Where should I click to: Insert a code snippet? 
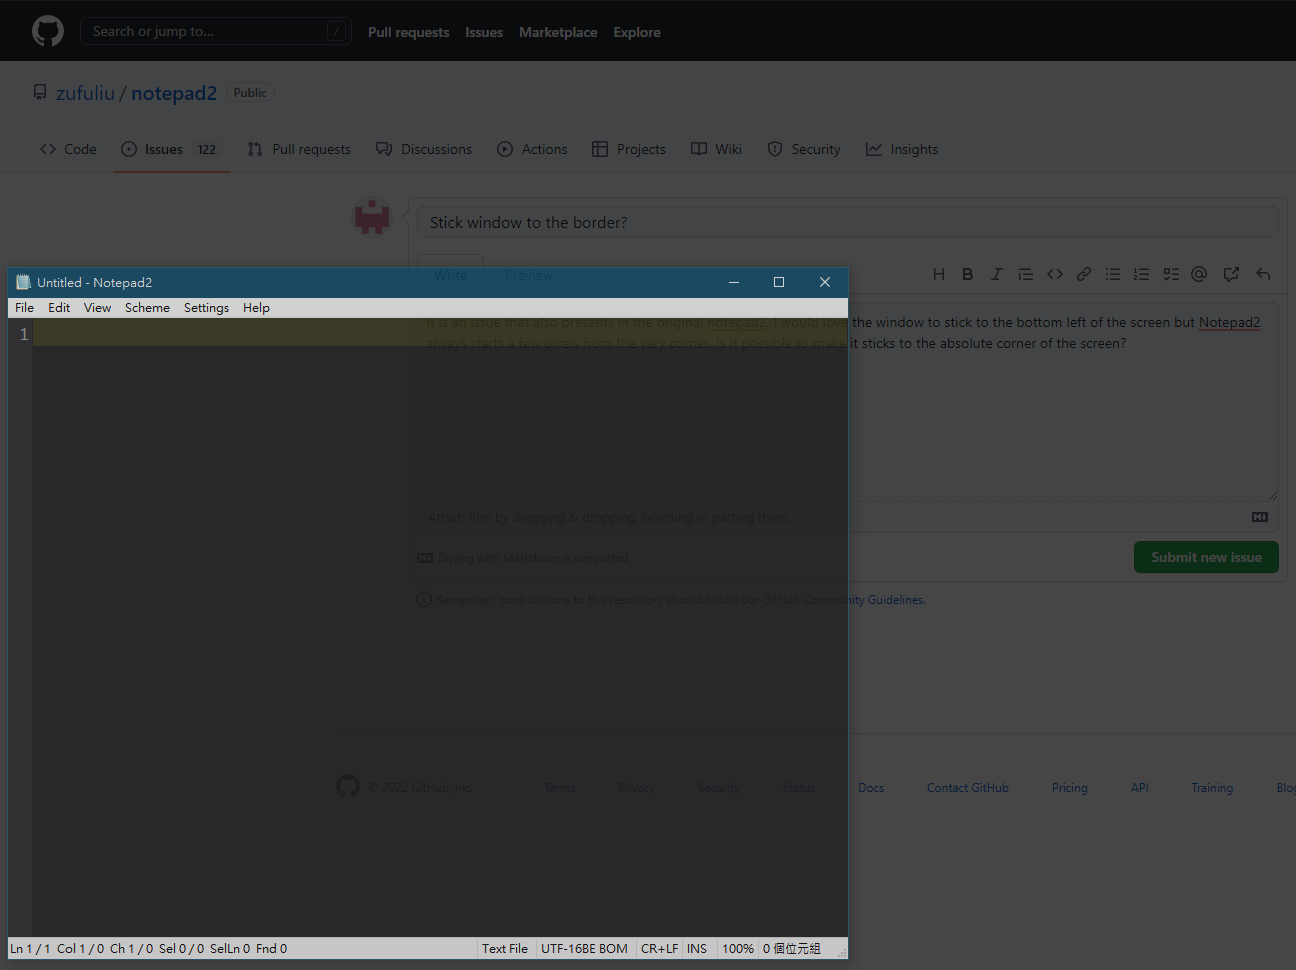pos(1054,273)
